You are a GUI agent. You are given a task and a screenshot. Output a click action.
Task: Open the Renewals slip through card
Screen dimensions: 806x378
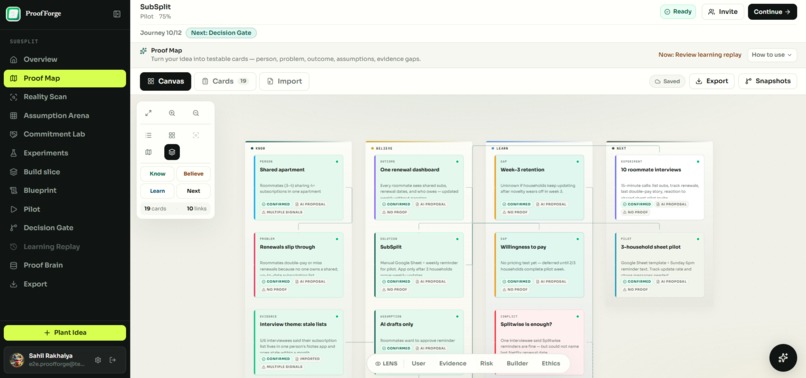(299, 265)
